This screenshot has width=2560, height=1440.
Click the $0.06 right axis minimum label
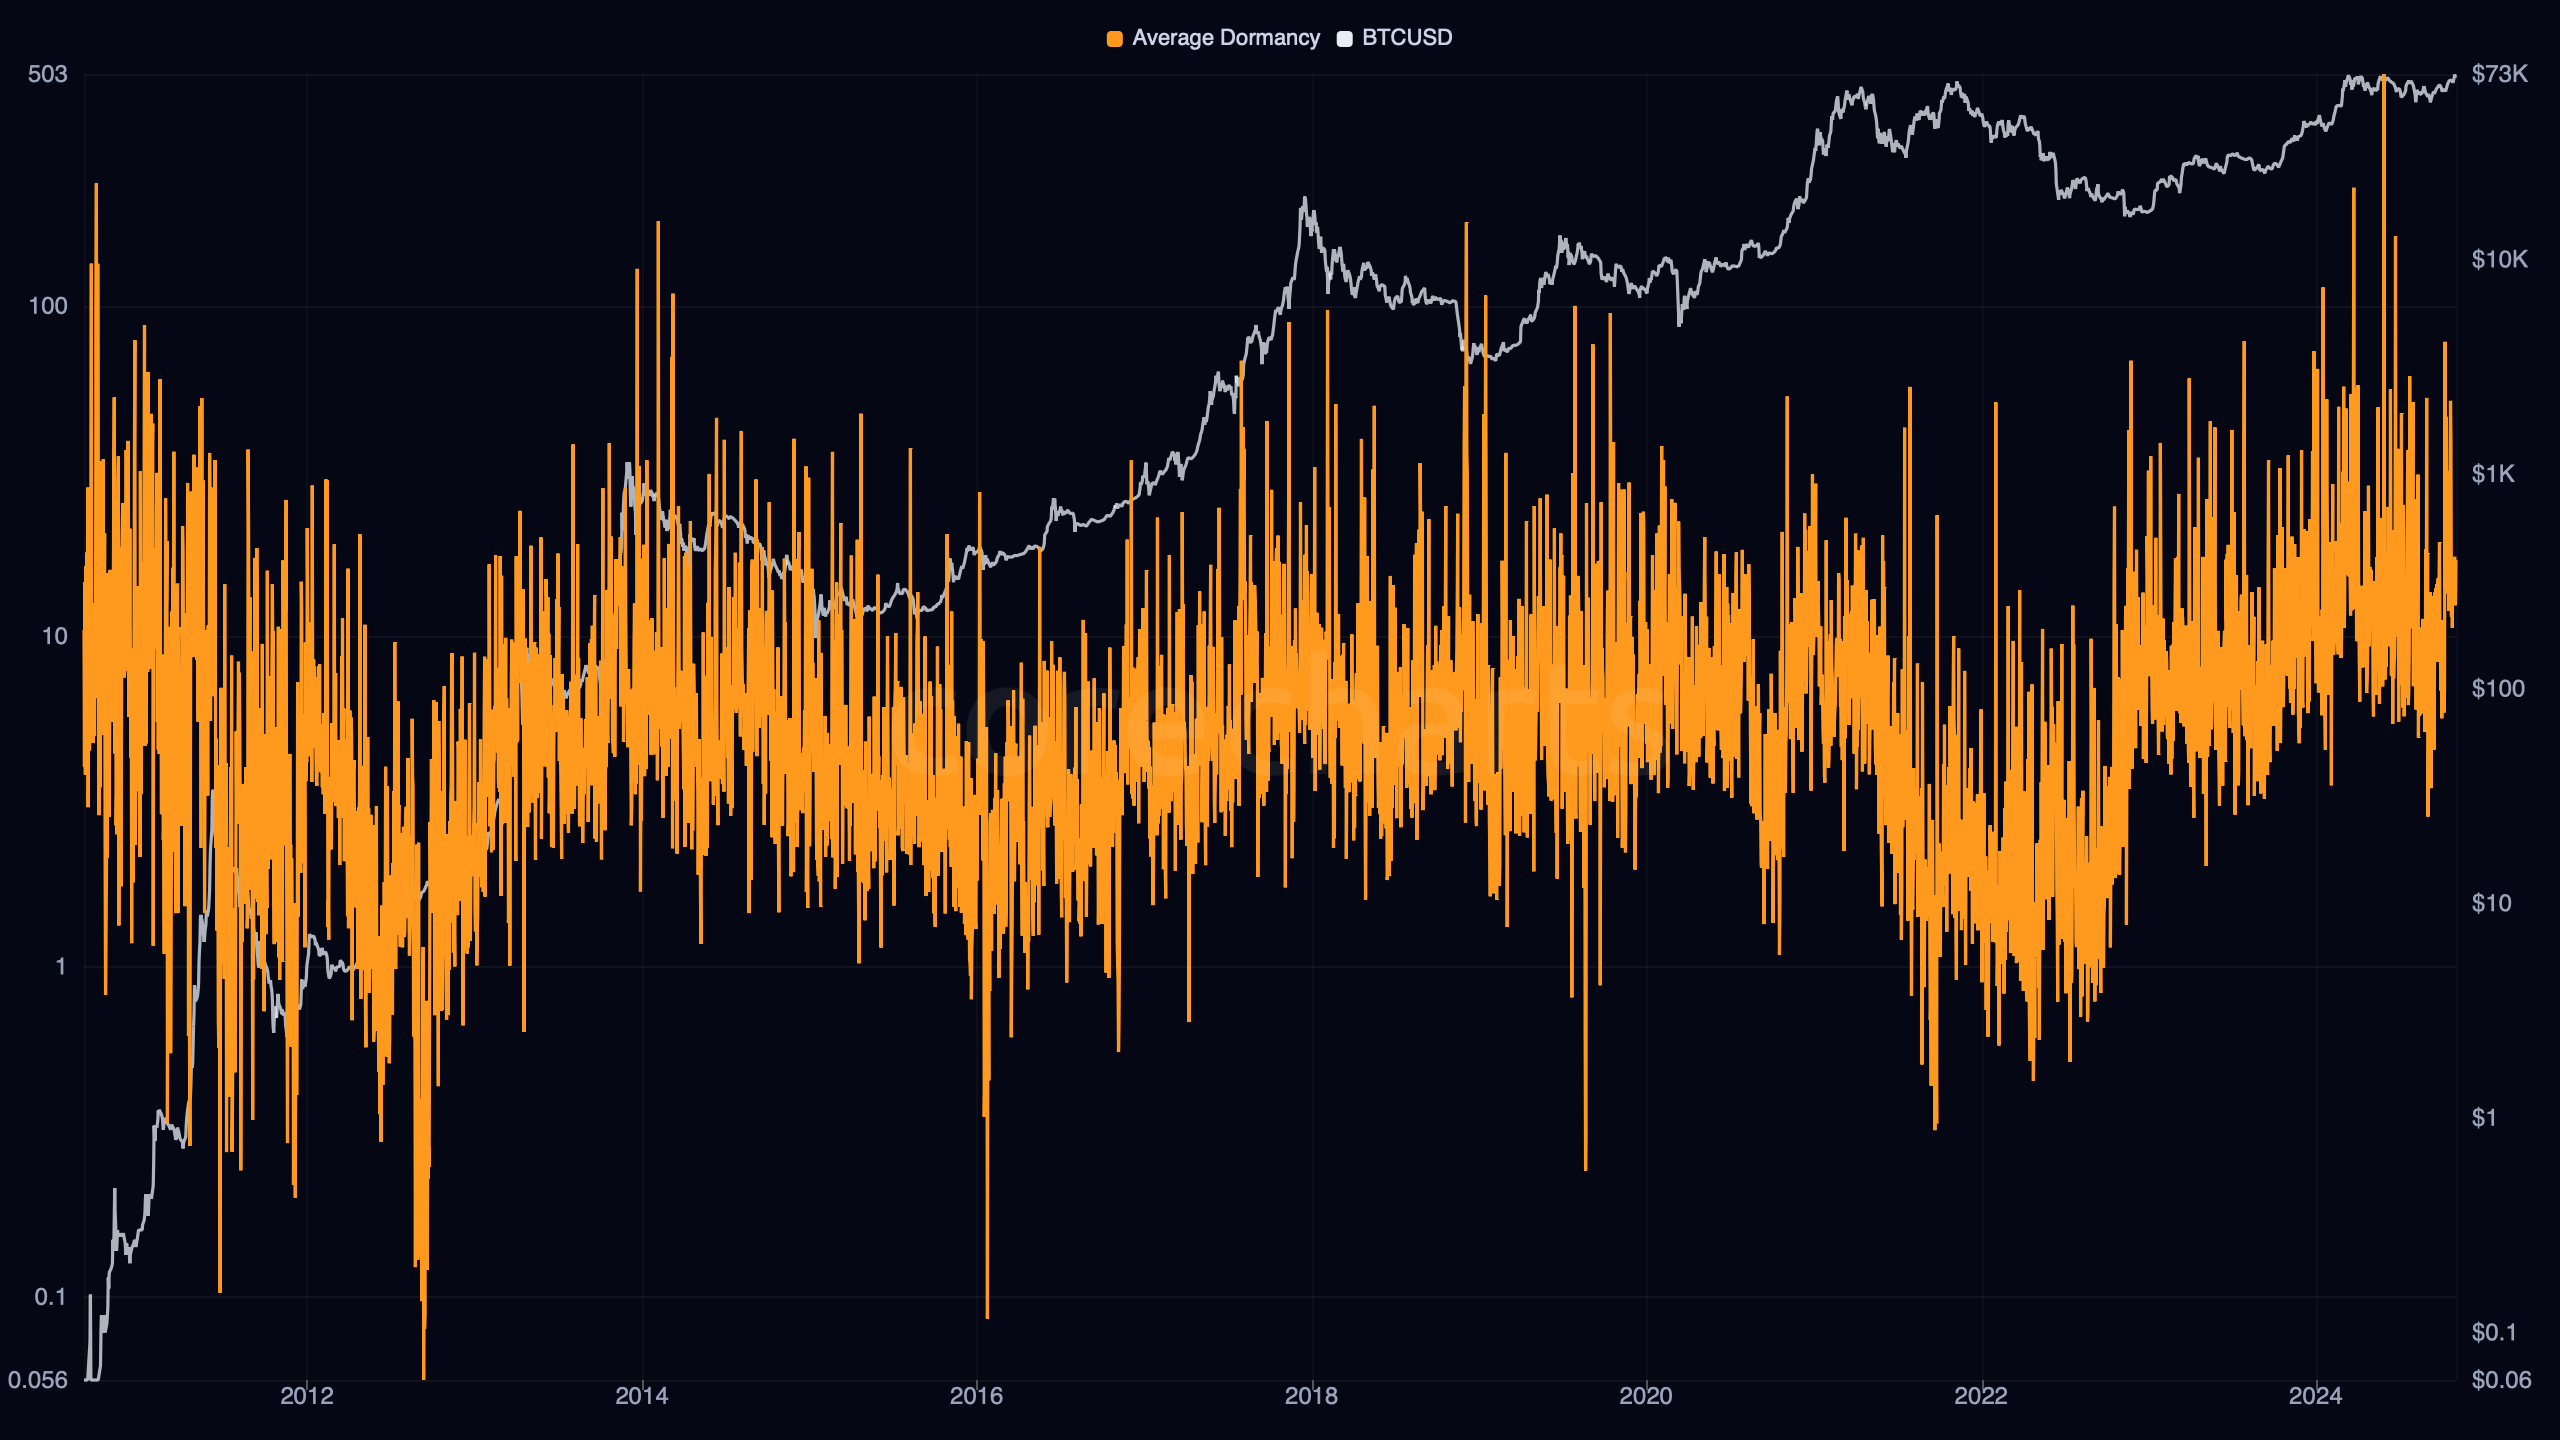pos(2500,1380)
